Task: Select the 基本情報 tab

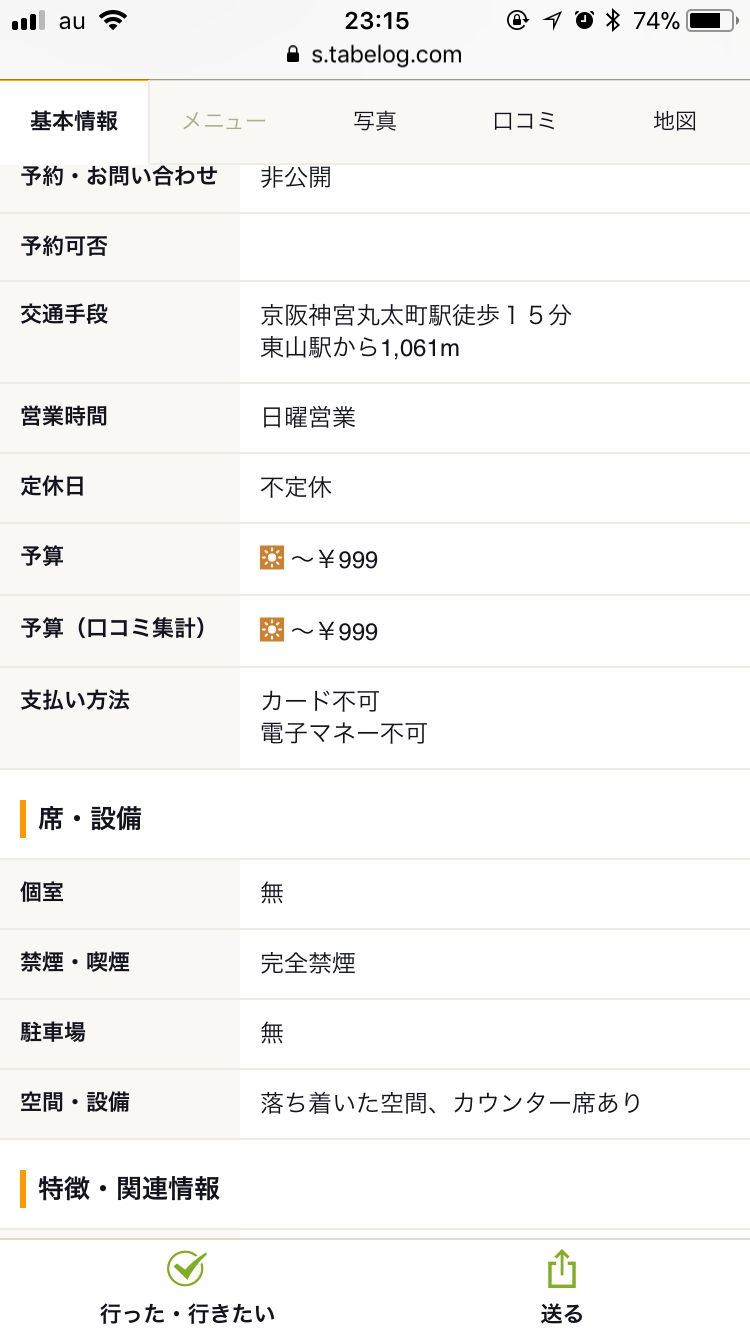Action: click(x=74, y=122)
